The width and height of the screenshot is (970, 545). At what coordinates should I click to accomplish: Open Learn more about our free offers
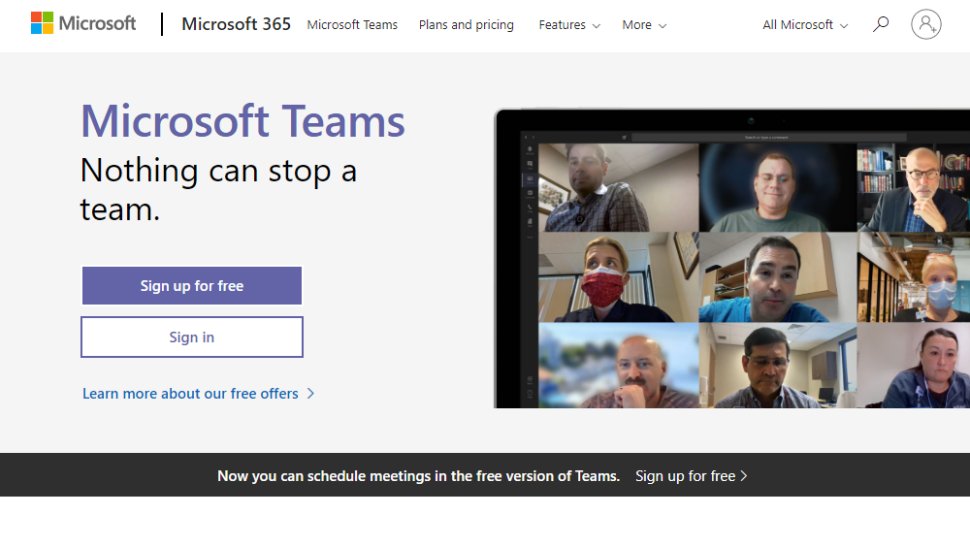pos(199,393)
